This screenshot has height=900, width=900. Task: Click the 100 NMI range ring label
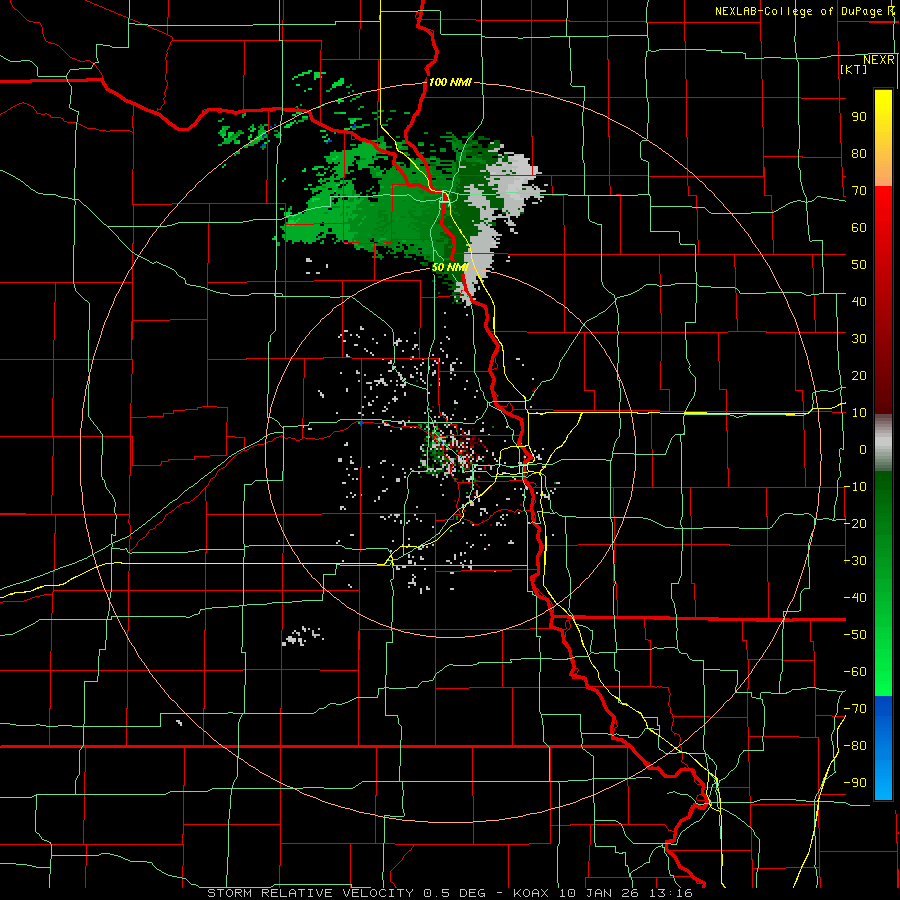450,82
